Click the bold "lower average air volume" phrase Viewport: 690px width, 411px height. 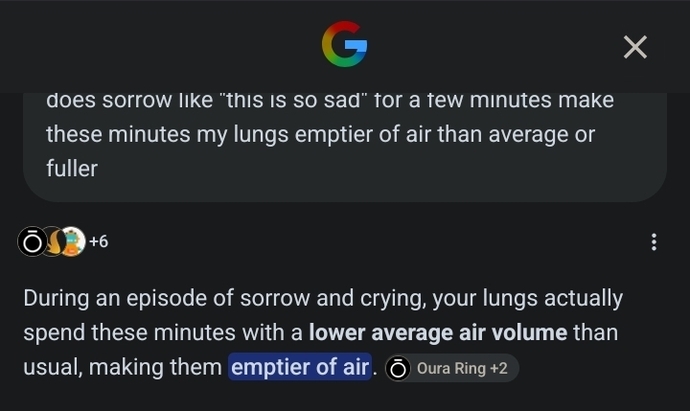pos(438,333)
